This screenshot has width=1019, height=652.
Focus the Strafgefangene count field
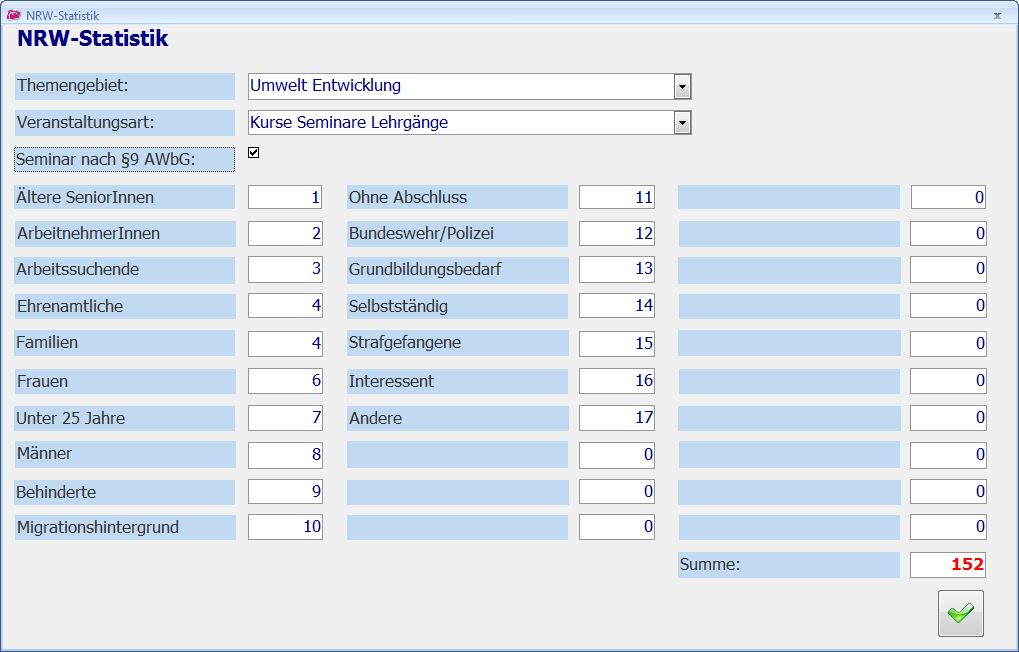coord(616,343)
